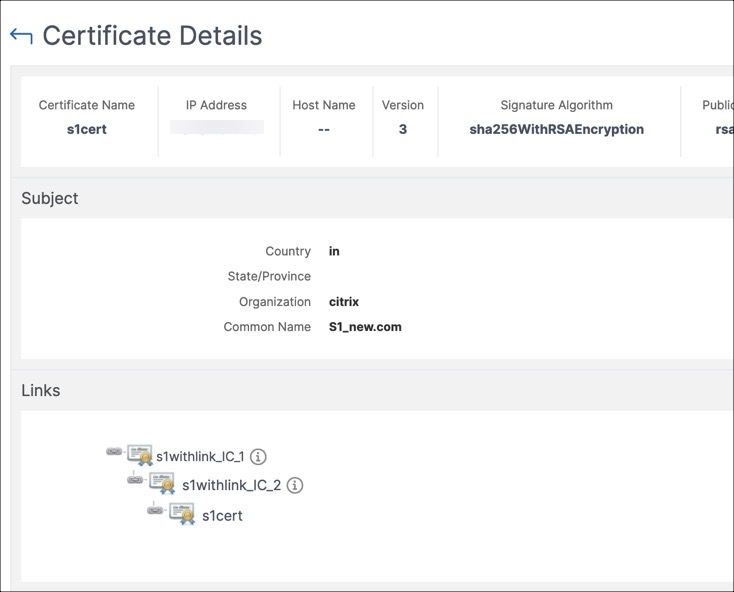Click certificate name value s1cert in summary

[x=87, y=129]
